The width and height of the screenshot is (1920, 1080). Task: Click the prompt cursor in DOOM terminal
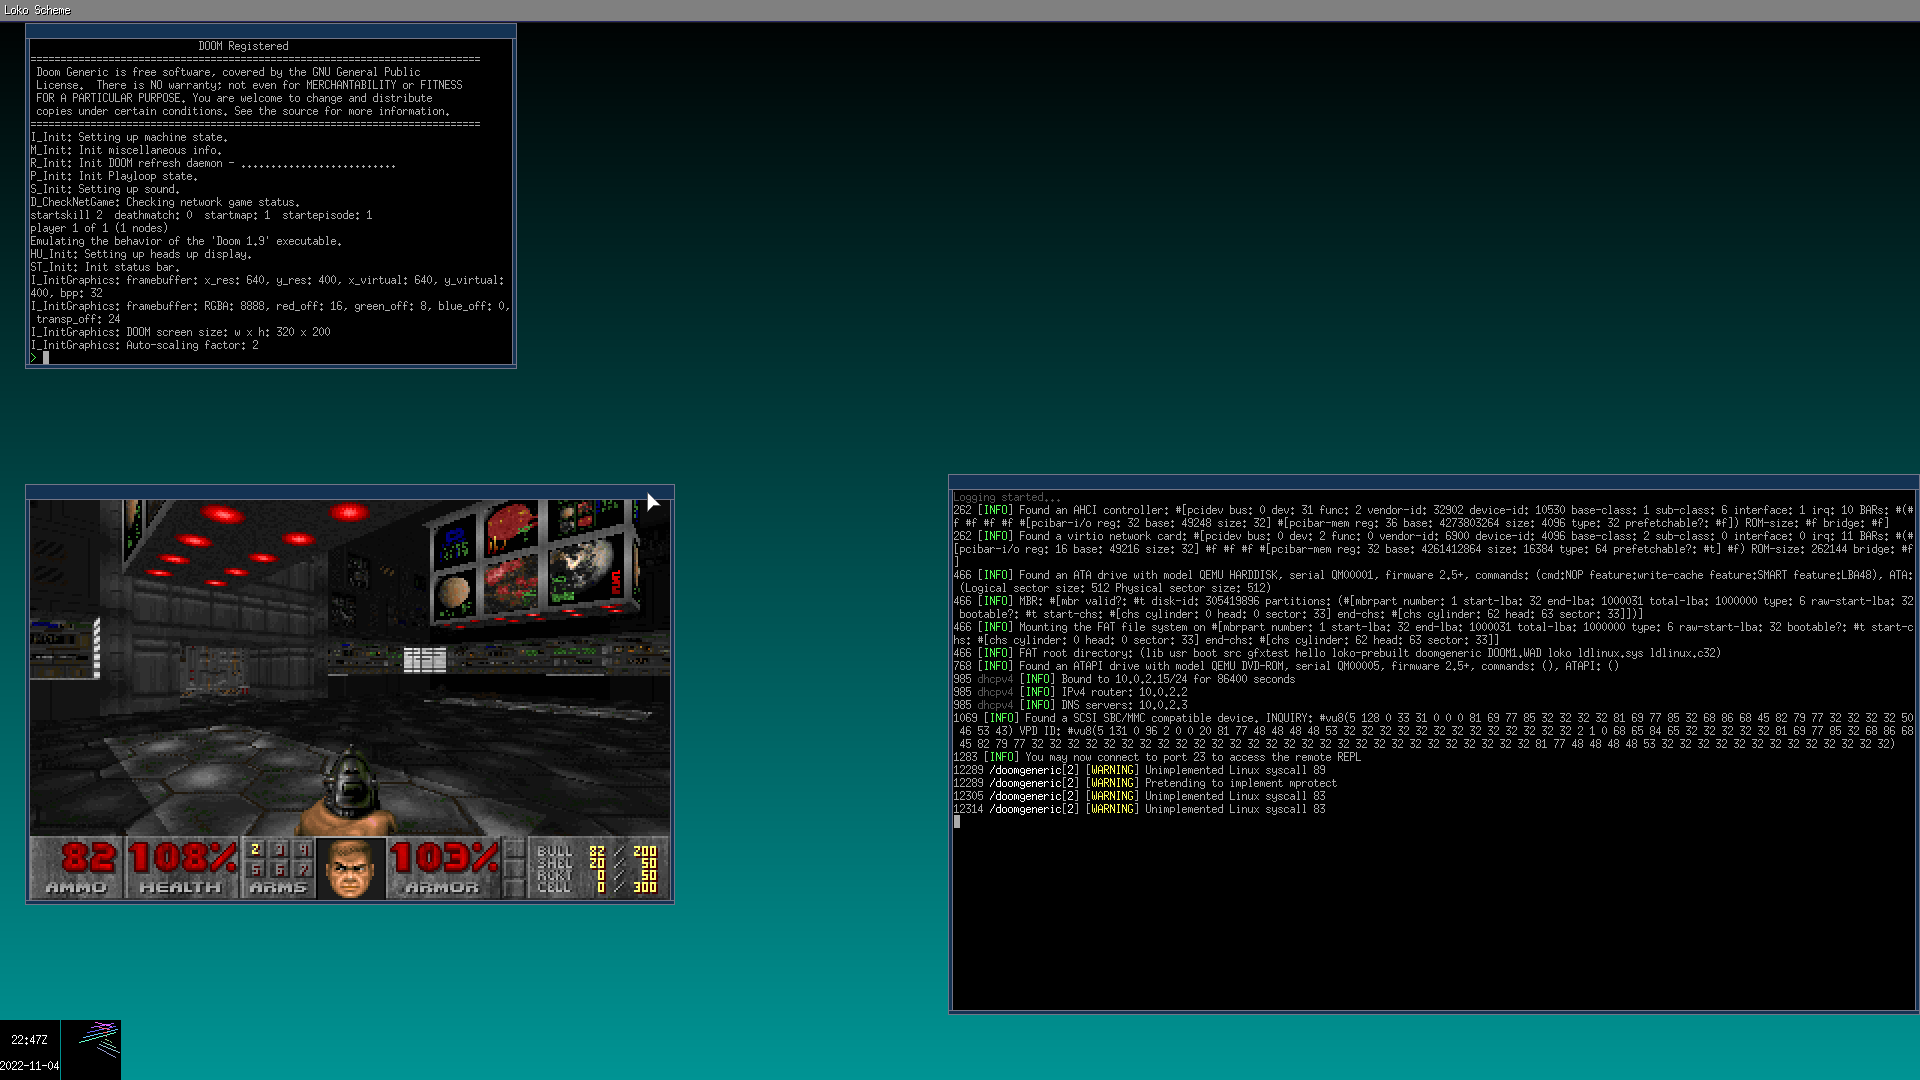pyautogui.click(x=45, y=358)
